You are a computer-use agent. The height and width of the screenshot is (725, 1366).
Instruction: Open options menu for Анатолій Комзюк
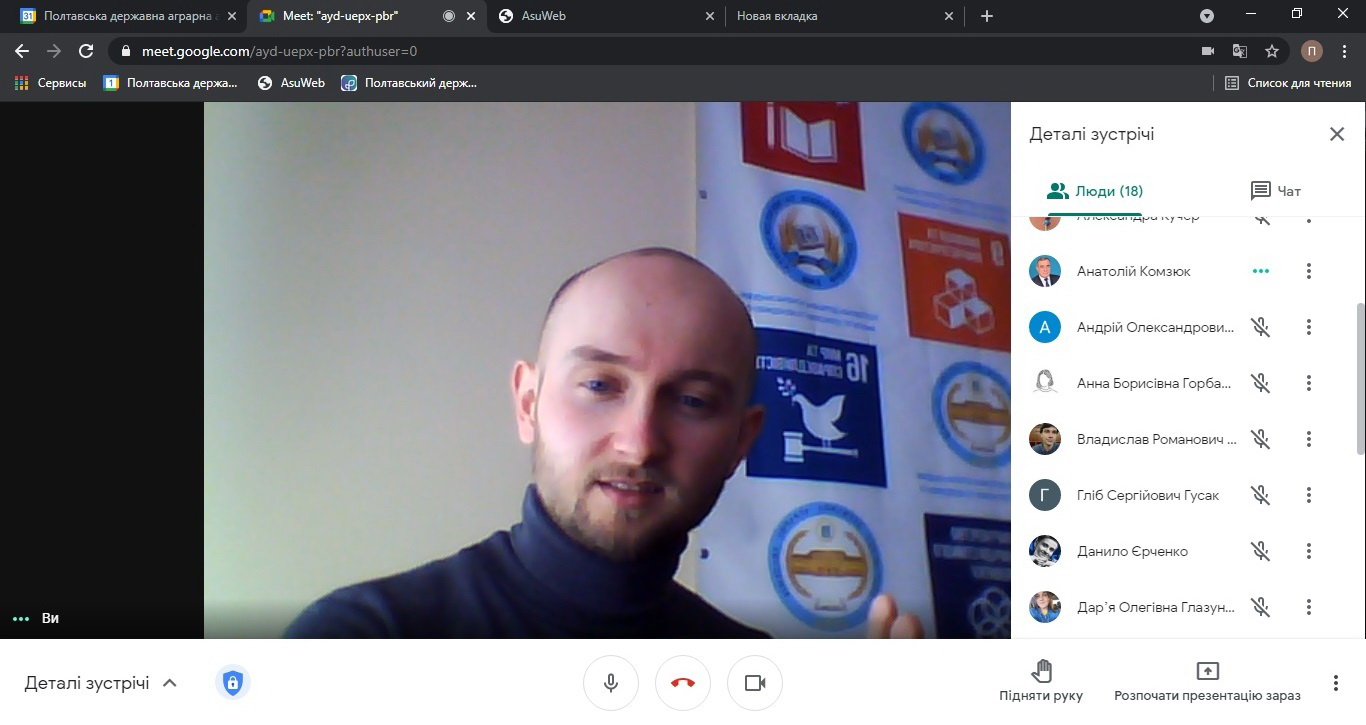click(x=1309, y=271)
